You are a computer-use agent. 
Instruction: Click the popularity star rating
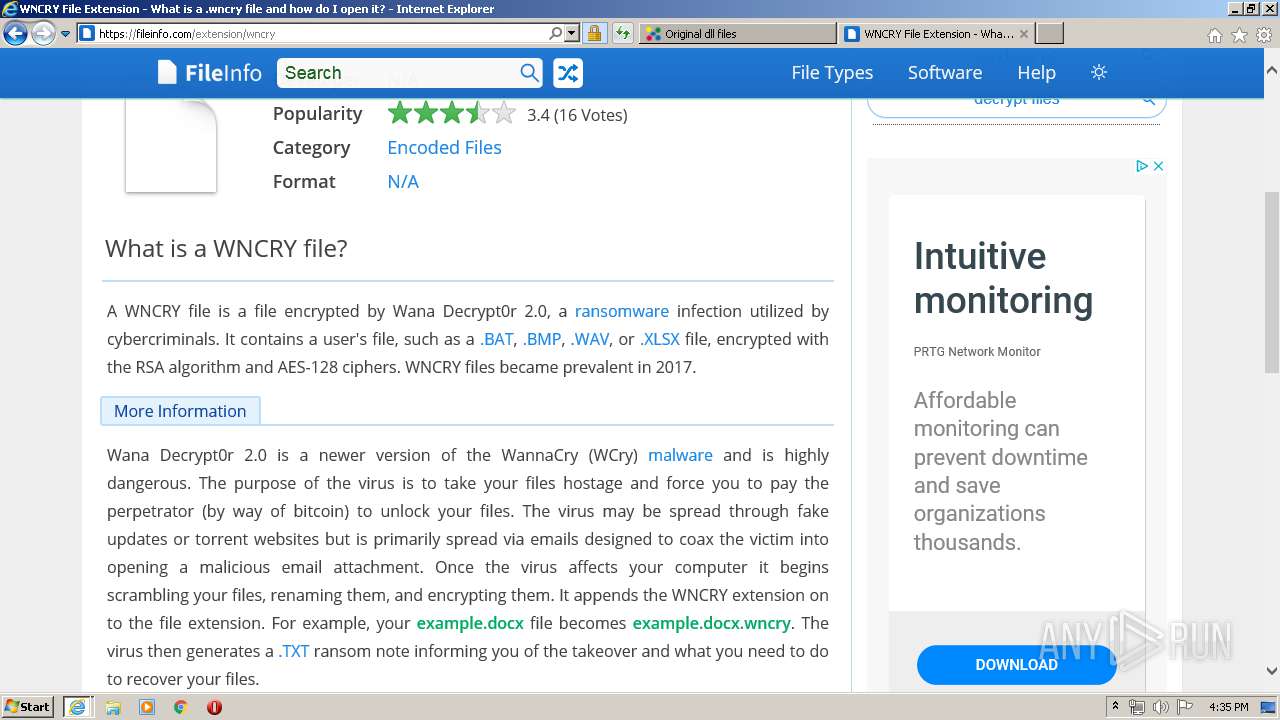(451, 113)
